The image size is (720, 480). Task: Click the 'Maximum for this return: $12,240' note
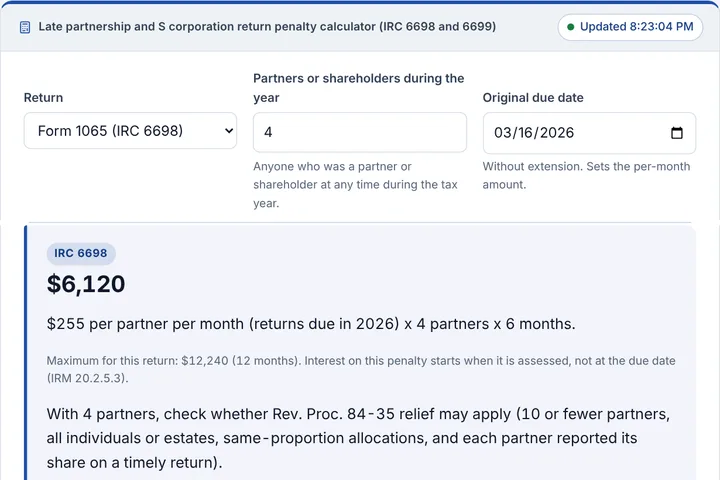pyautogui.click(x=361, y=369)
